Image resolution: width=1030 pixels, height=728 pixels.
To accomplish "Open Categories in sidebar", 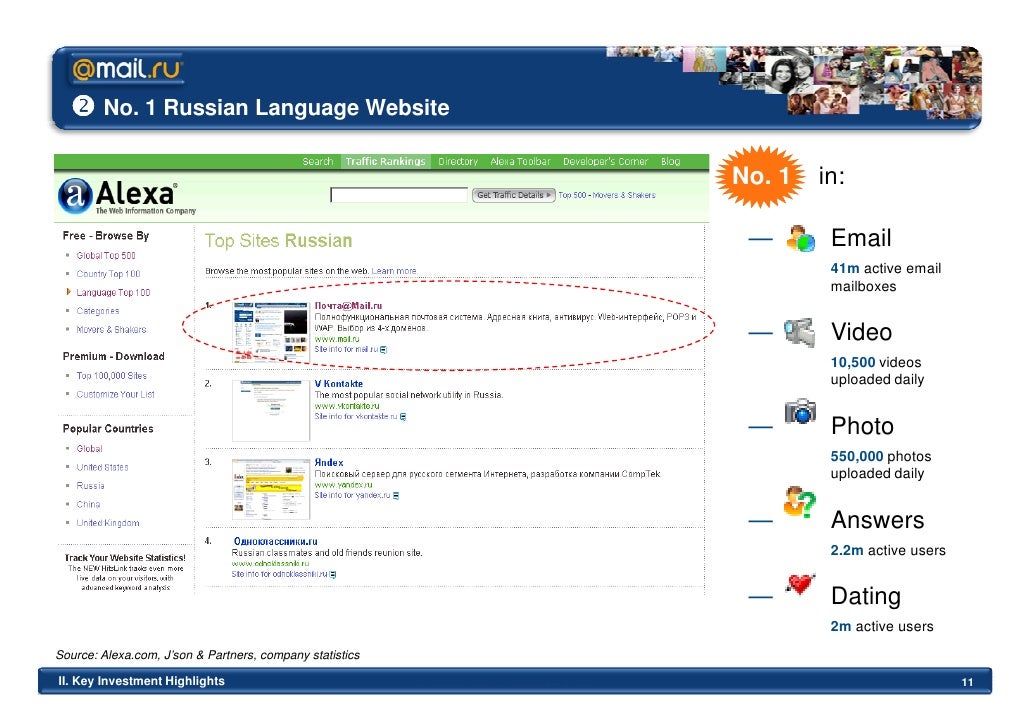I will pos(98,311).
